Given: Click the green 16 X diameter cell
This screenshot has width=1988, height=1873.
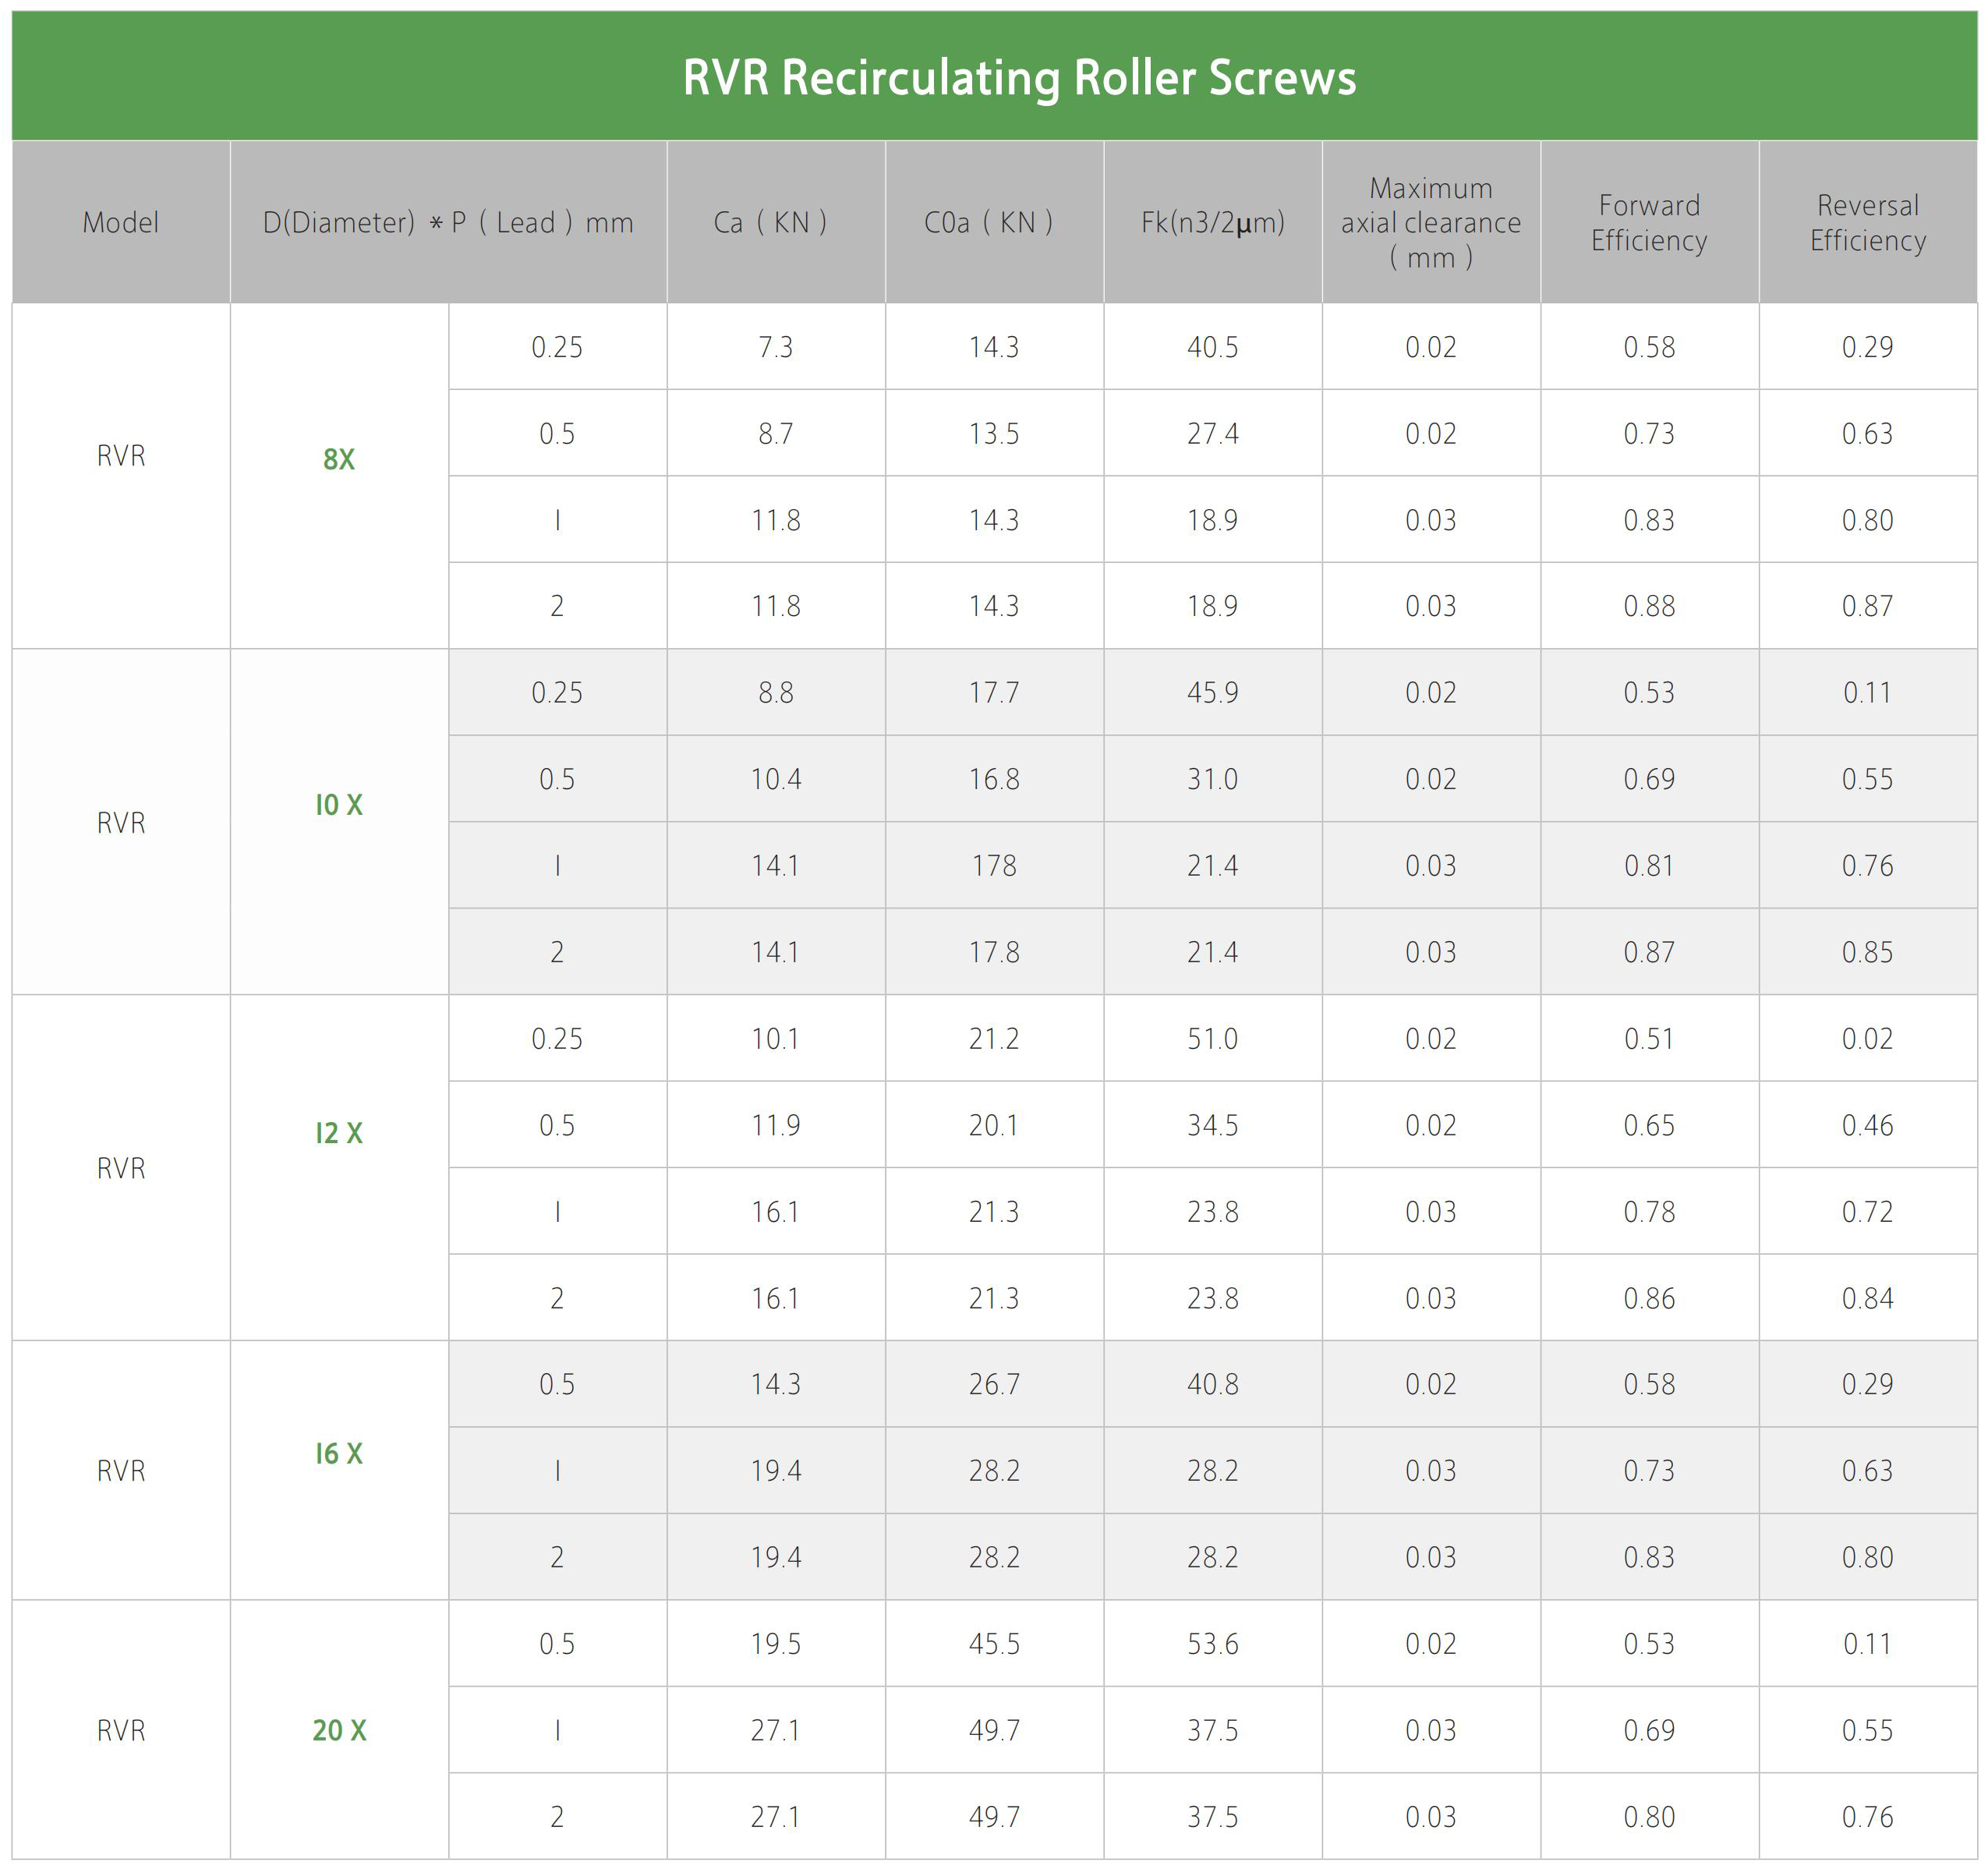Looking at the screenshot, I should [x=339, y=1453].
